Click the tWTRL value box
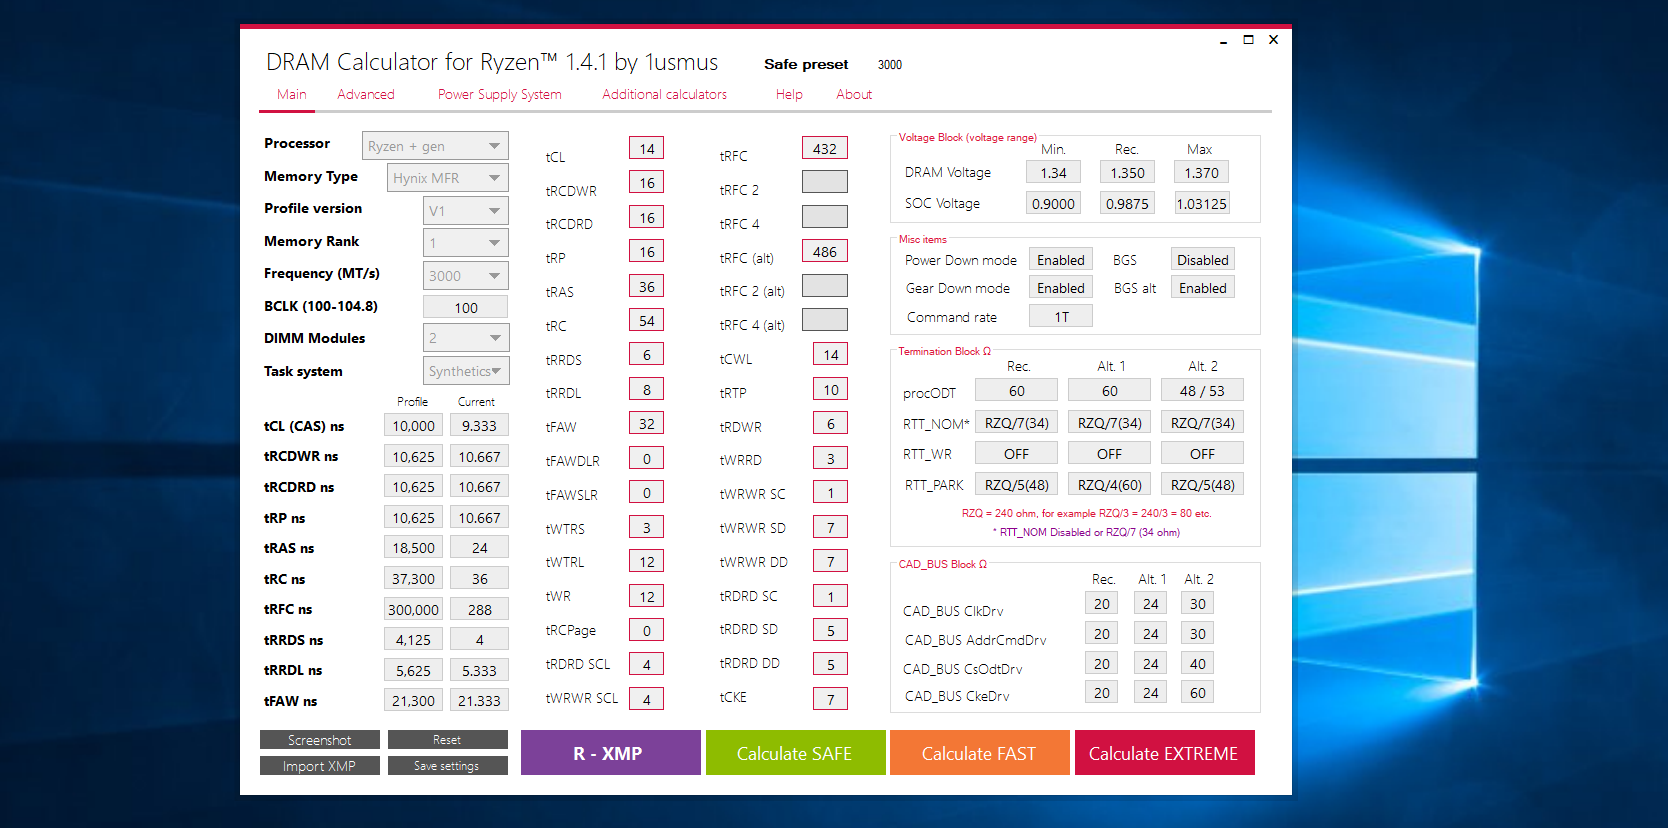Screen dimensions: 1668x828 (x=647, y=562)
